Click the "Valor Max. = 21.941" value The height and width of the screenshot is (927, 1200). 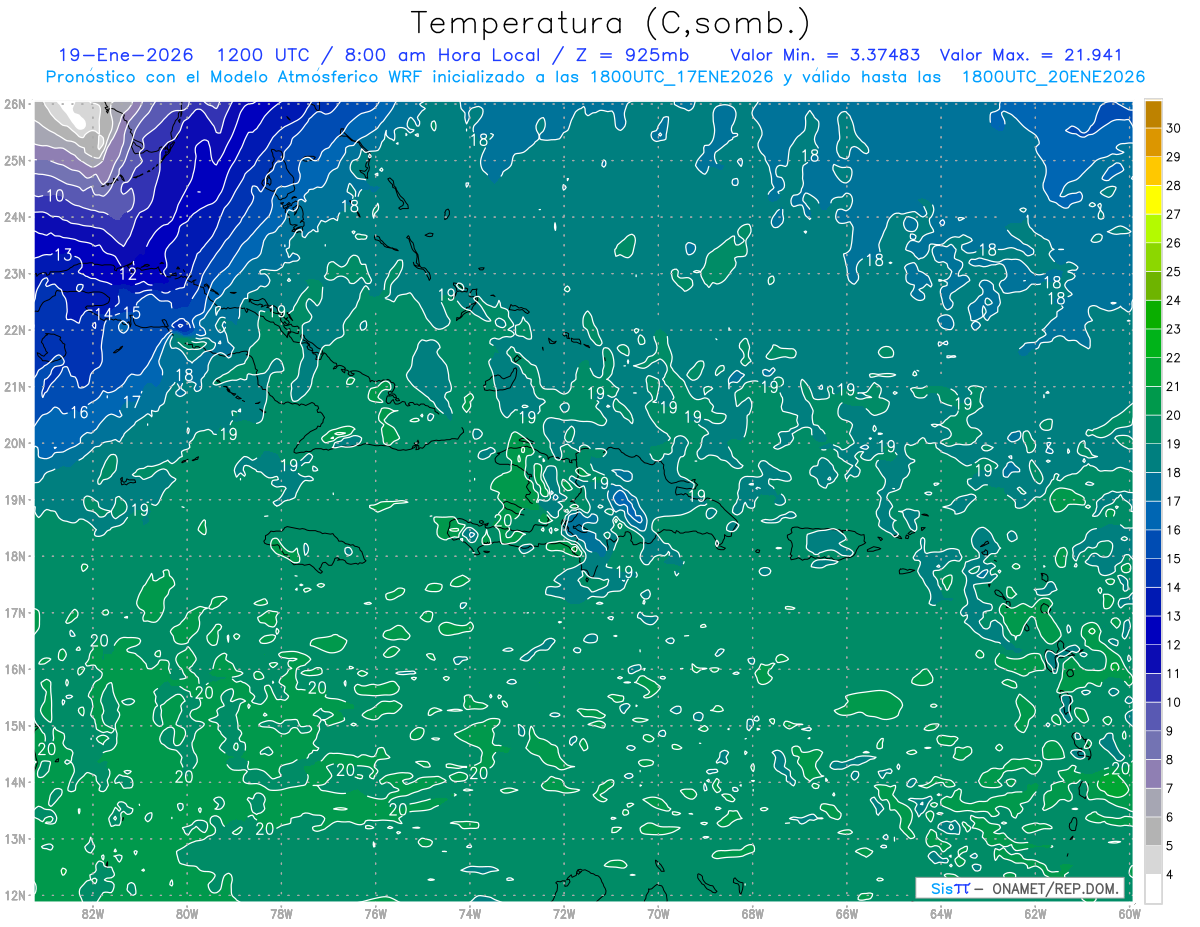(1031, 55)
